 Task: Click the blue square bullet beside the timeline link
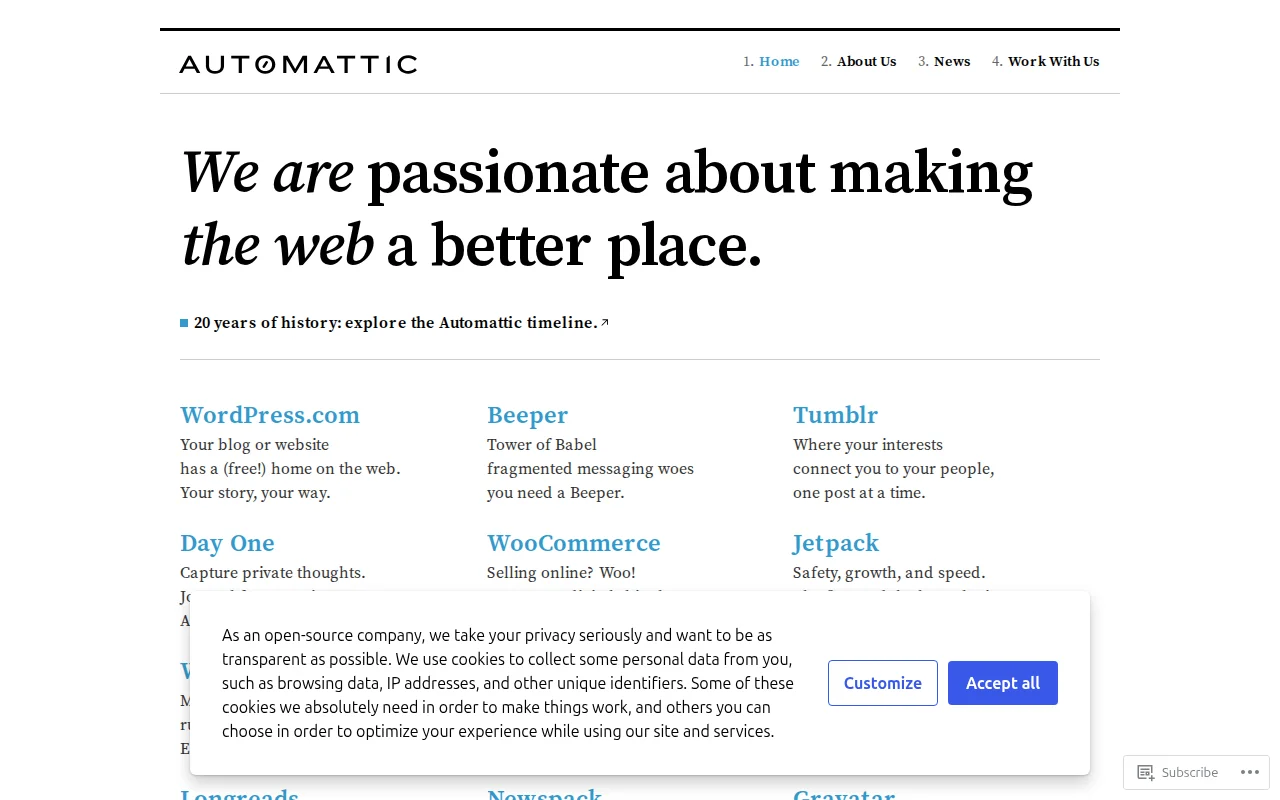click(x=183, y=323)
